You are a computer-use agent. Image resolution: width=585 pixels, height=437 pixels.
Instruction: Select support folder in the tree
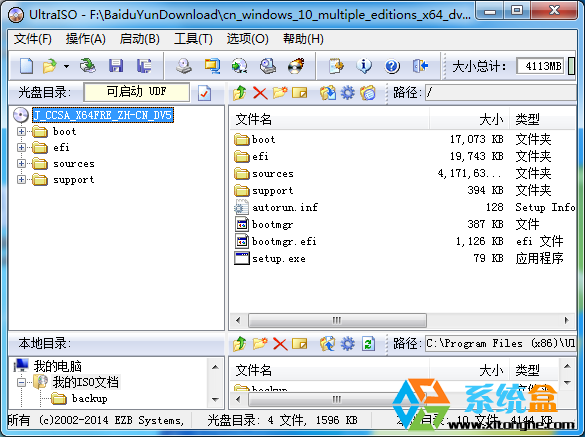click(x=74, y=180)
